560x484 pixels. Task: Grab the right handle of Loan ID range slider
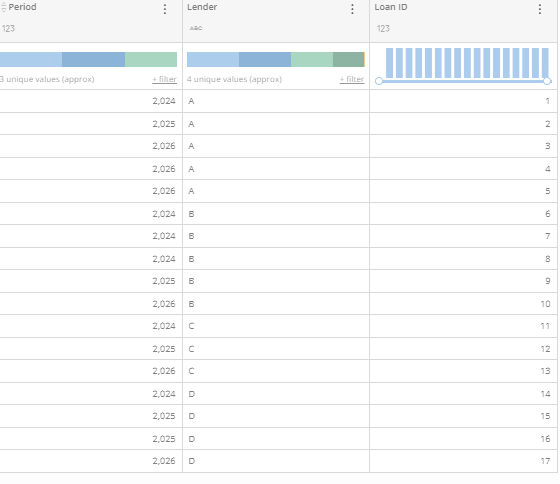point(547,81)
